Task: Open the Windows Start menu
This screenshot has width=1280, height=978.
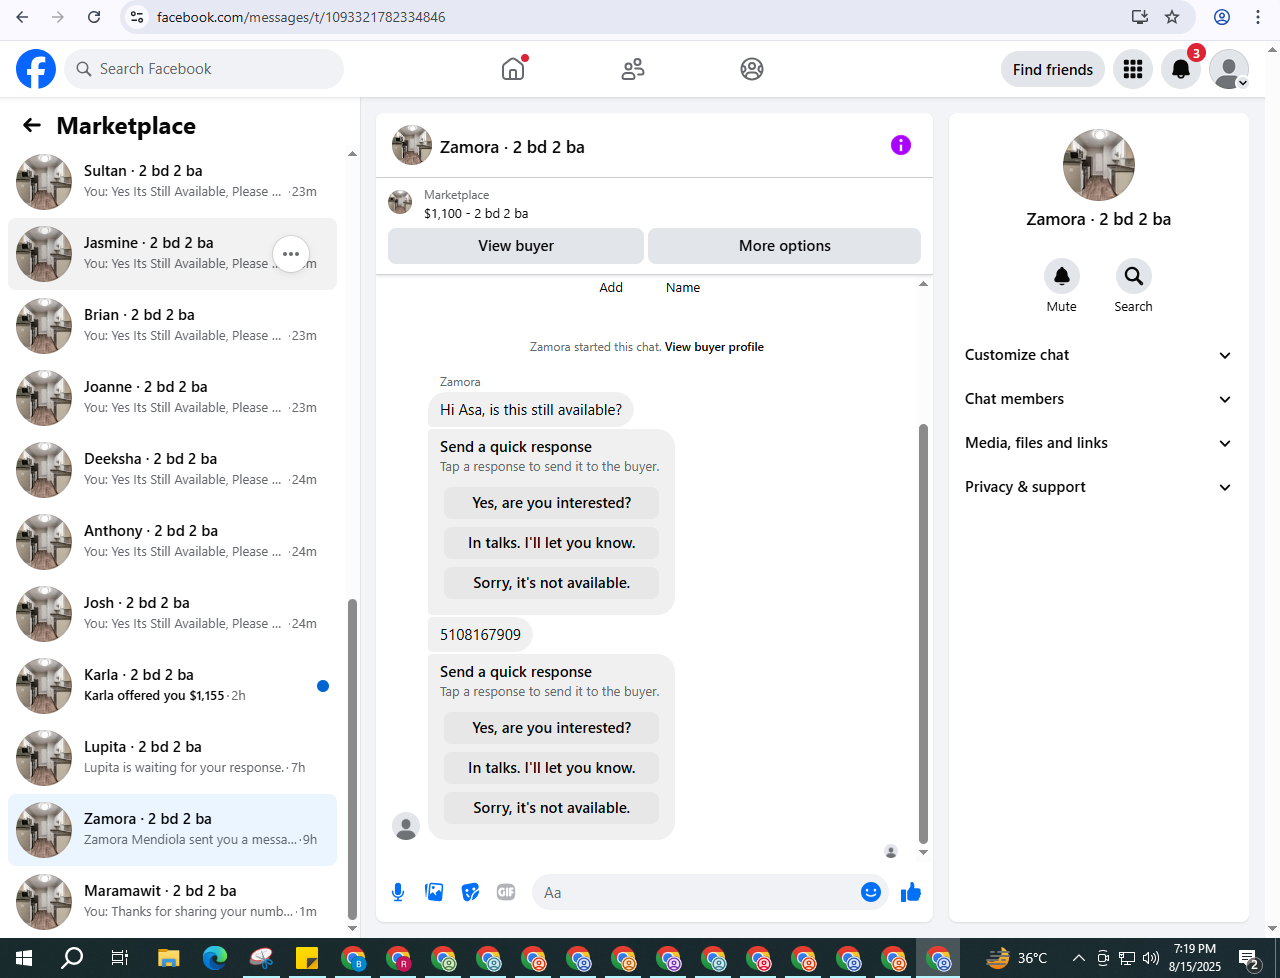Action: click(x=24, y=958)
